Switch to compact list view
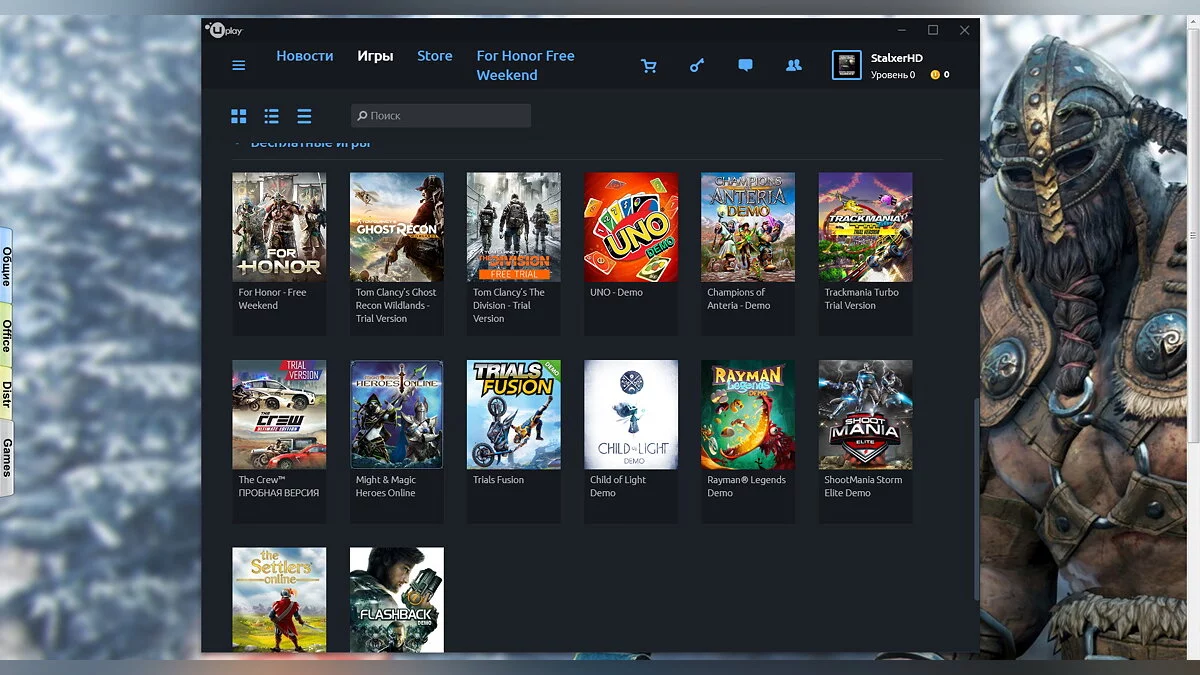The width and height of the screenshot is (1200, 675). click(x=304, y=117)
